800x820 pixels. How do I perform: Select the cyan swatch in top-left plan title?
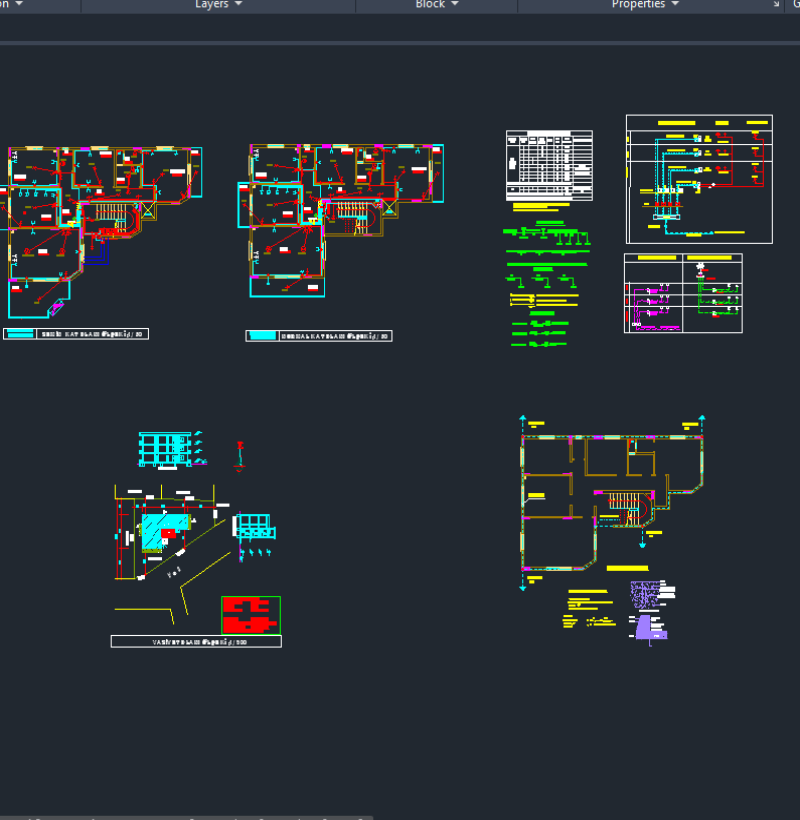20,334
